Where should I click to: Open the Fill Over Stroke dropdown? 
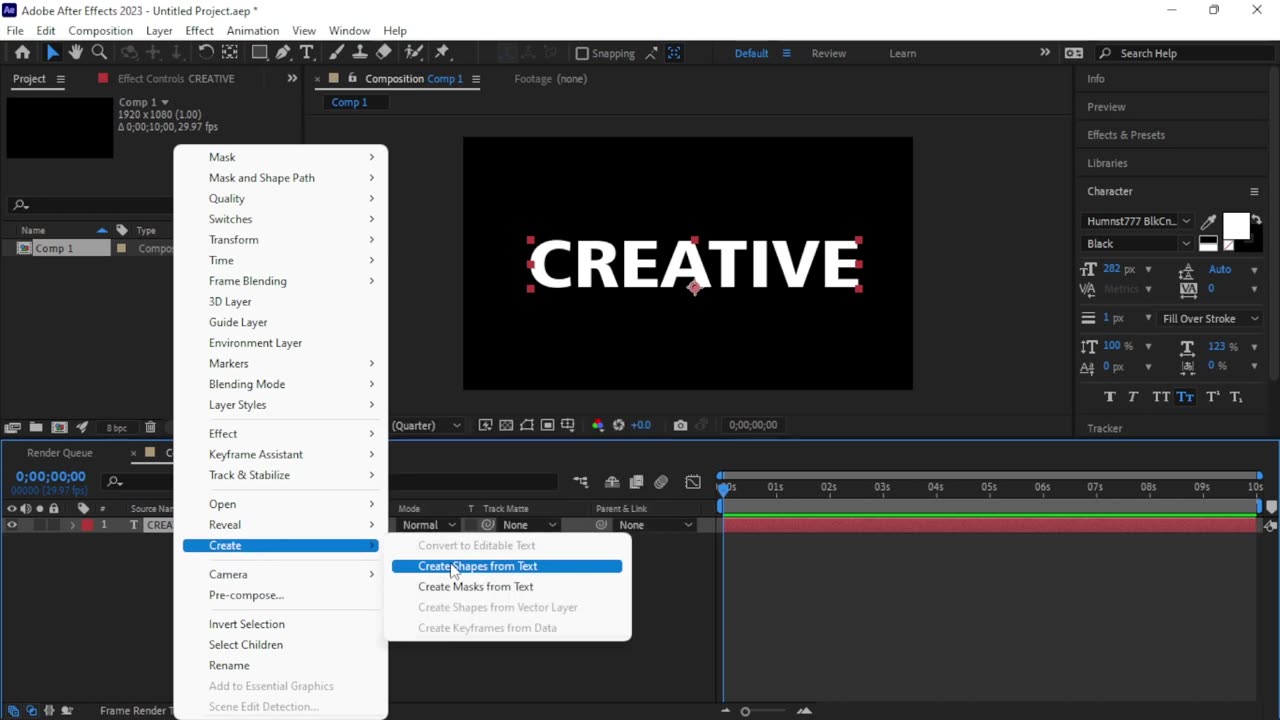1209,318
